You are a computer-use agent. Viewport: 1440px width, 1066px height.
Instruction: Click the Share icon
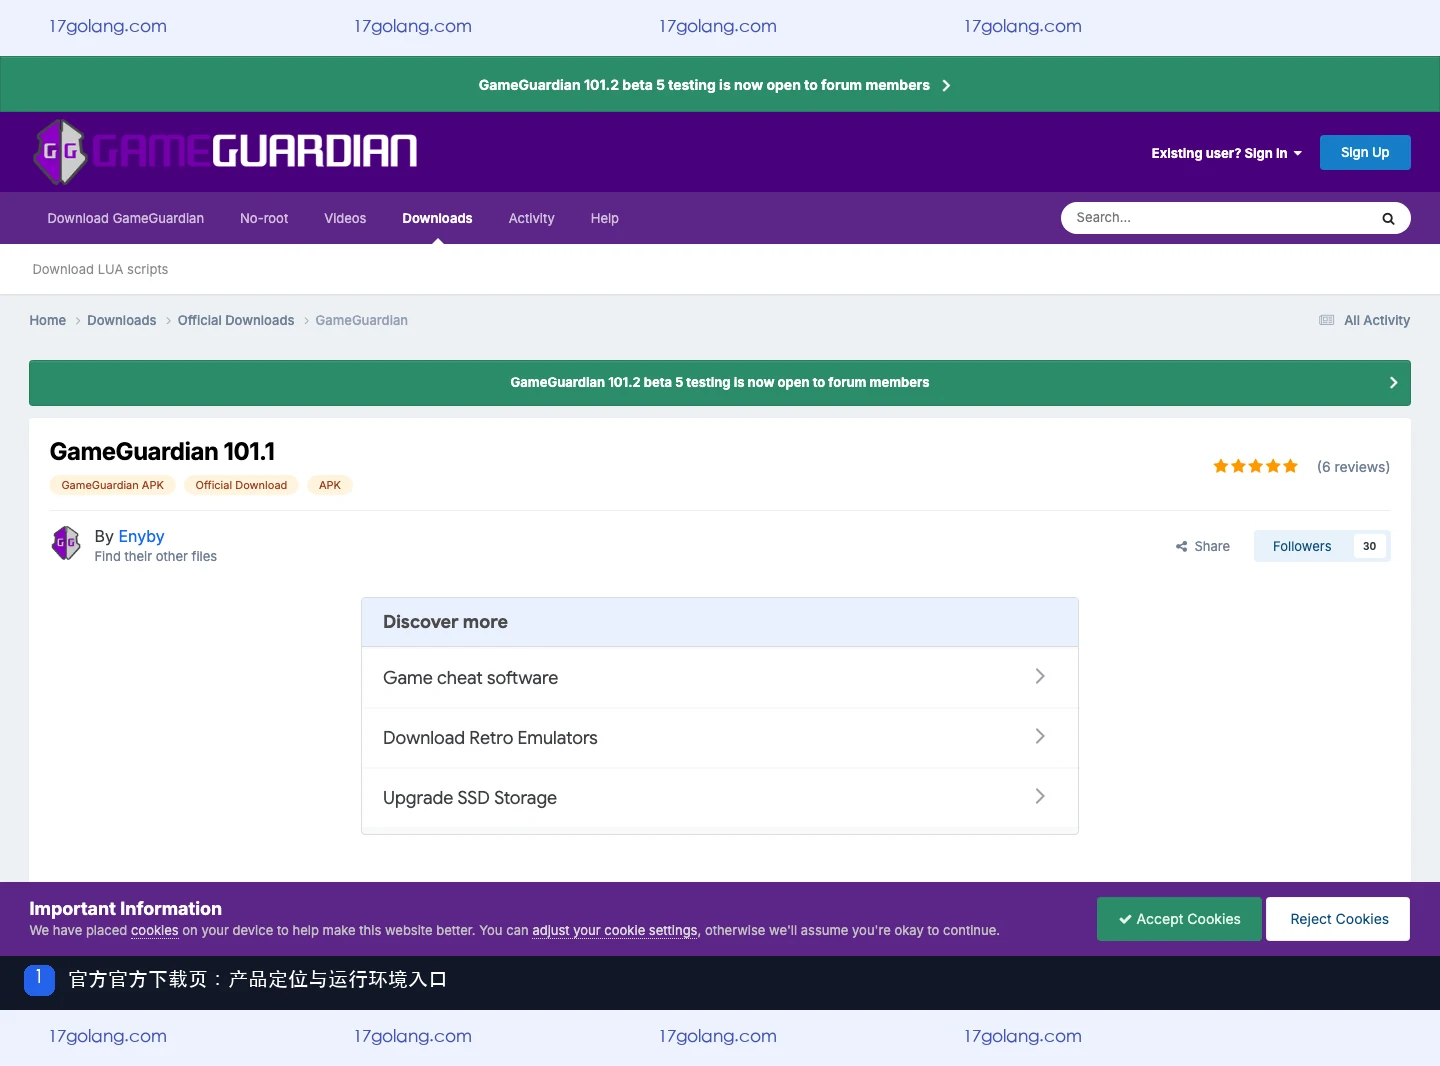[1181, 546]
